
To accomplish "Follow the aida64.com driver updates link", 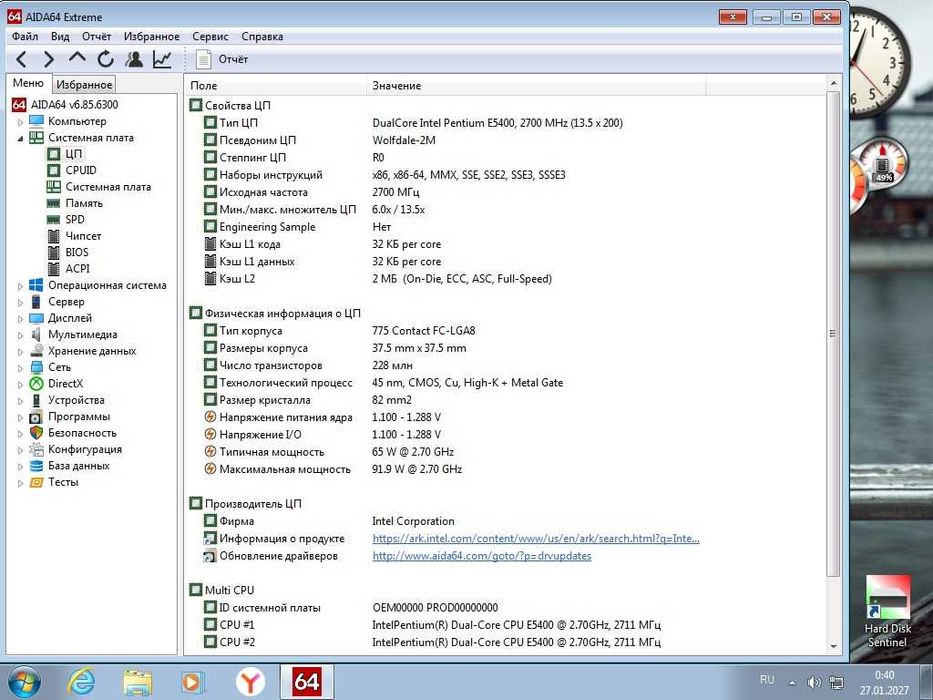I will click(x=481, y=556).
